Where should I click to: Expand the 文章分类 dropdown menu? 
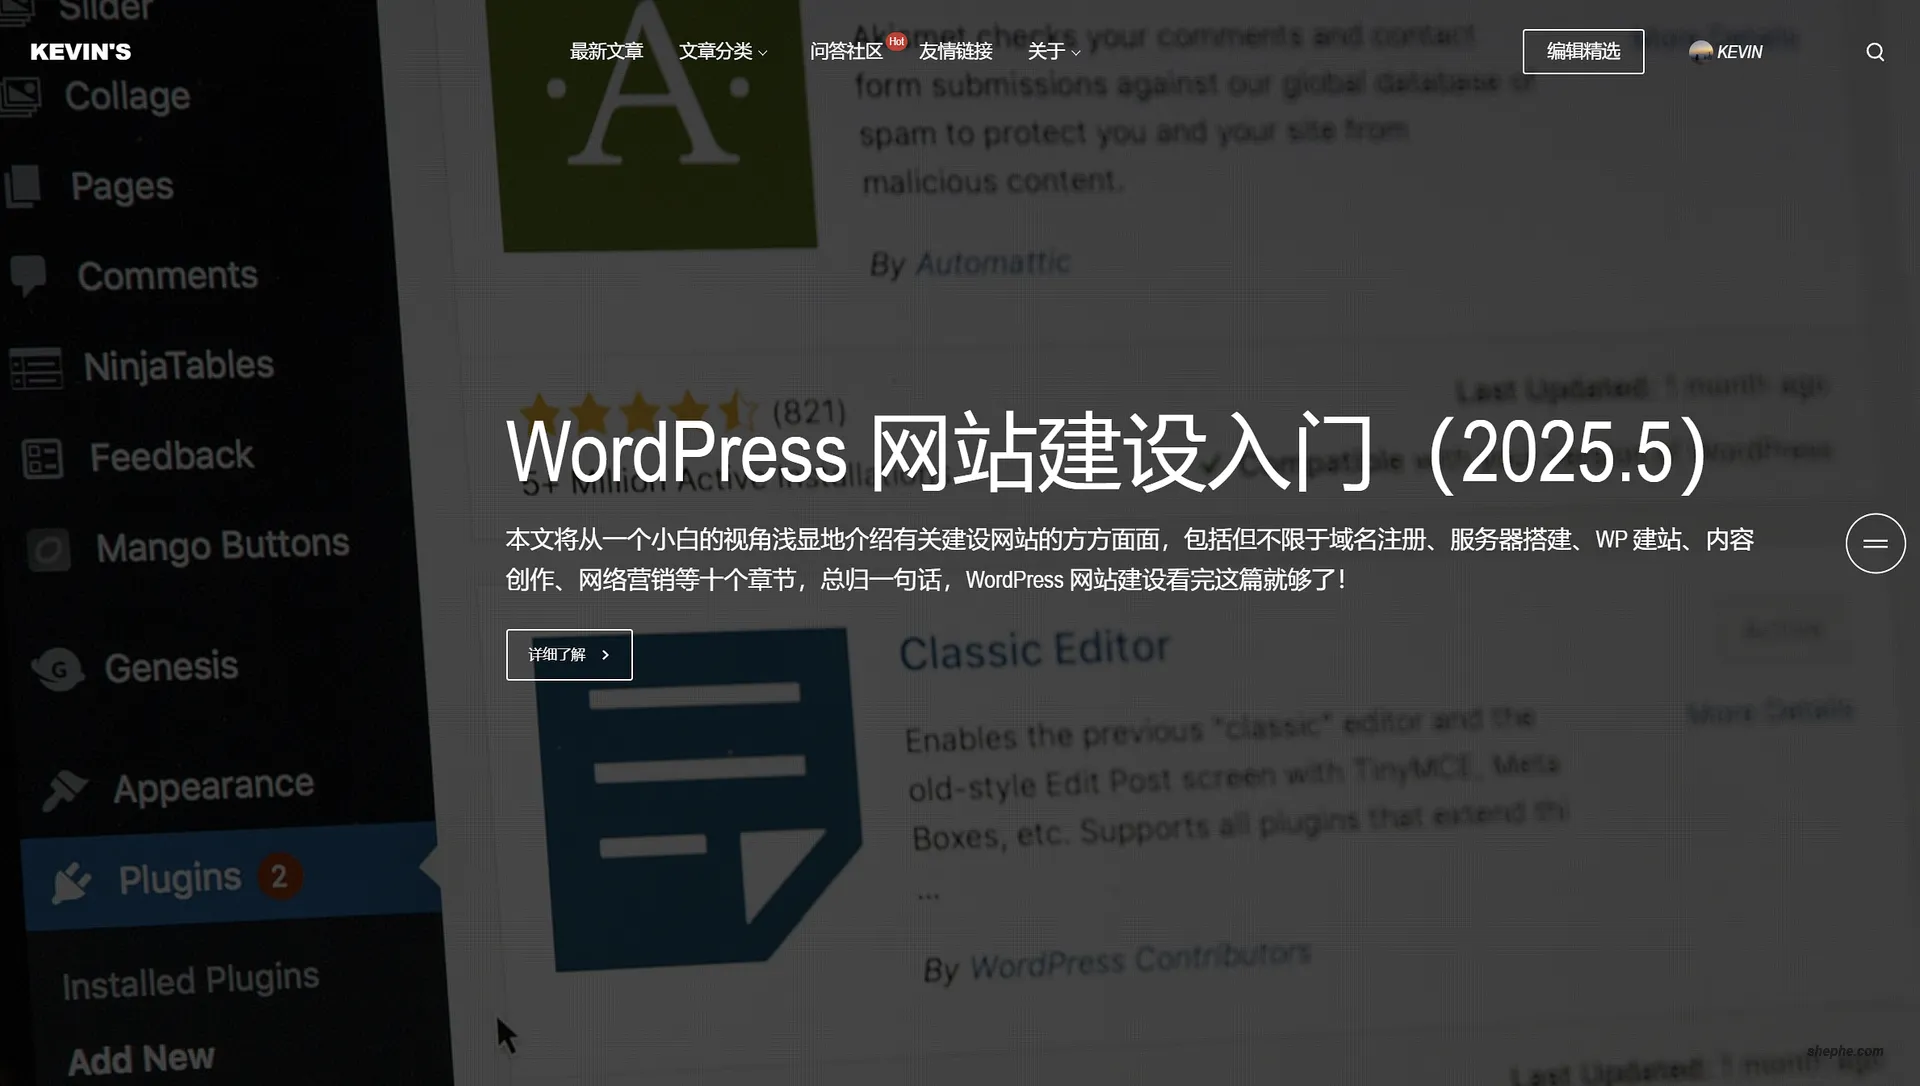point(723,51)
